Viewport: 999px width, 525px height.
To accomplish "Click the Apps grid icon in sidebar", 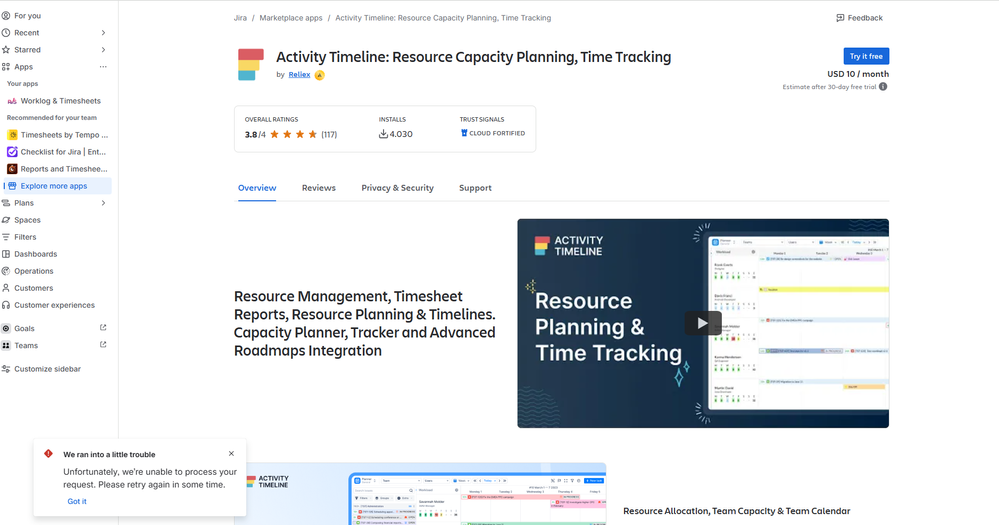I will click(x=6, y=67).
